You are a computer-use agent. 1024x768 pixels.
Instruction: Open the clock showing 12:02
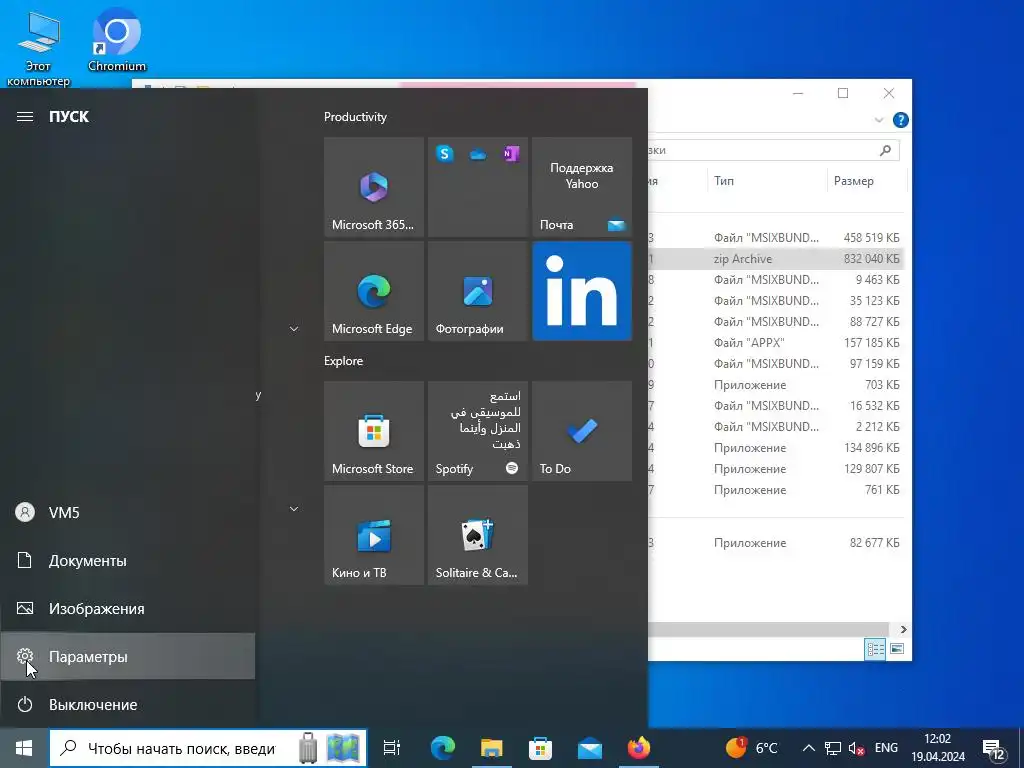click(938, 748)
